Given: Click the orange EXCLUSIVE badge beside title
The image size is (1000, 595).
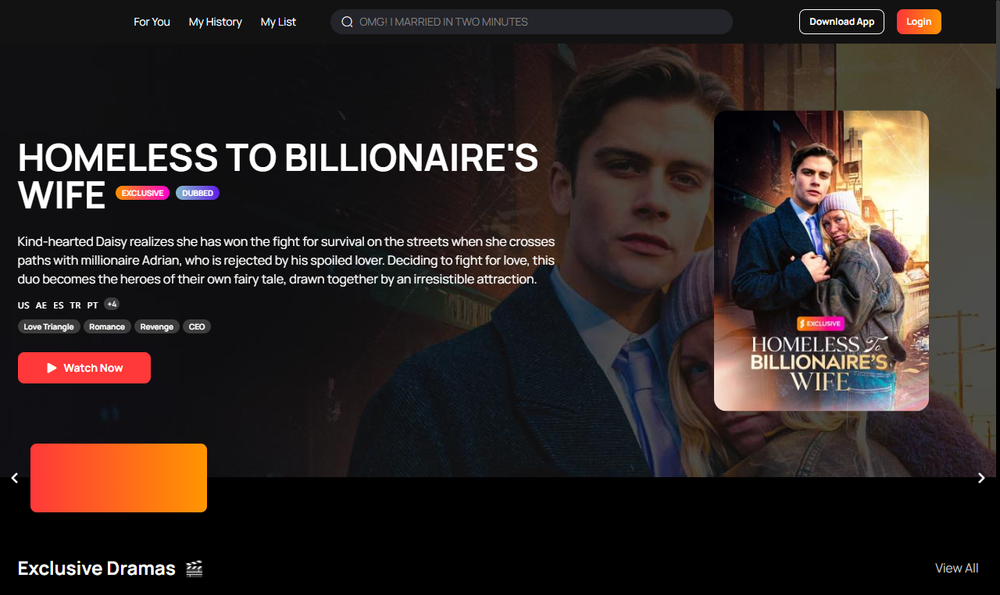Looking at the screenshot, I should coord(142,193).
